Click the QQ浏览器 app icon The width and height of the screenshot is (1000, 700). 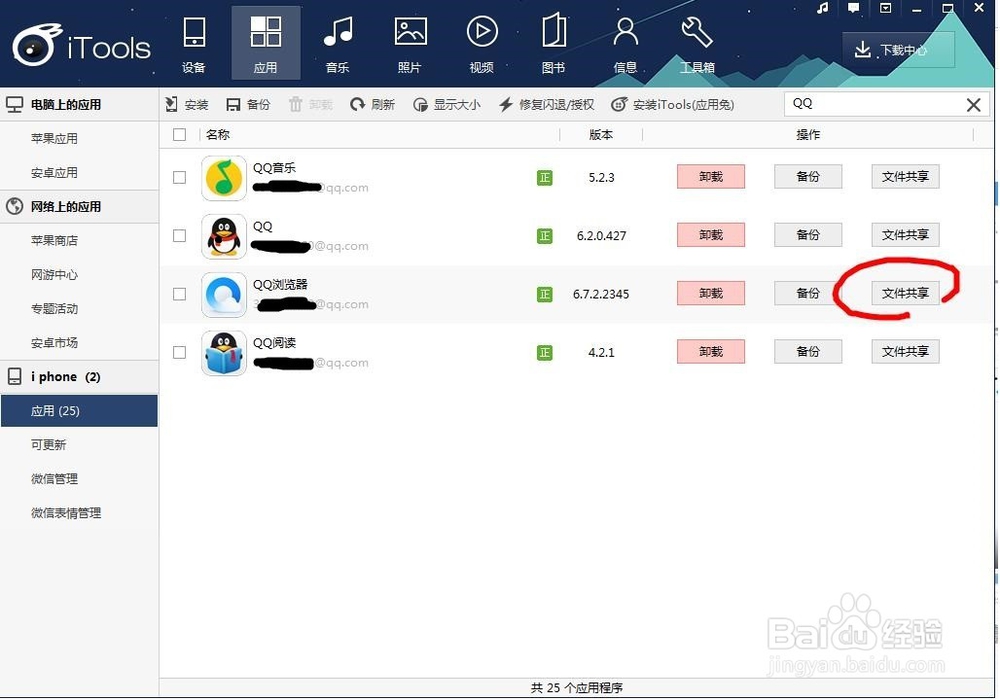(224, 295)
